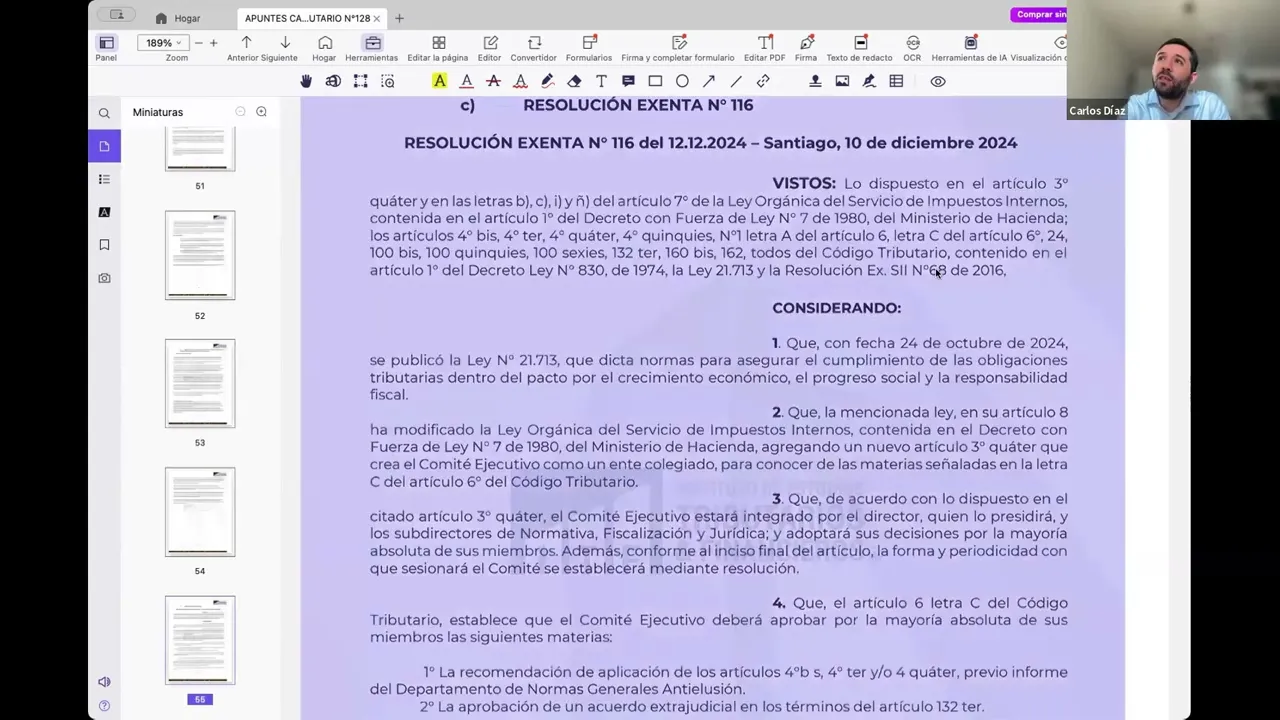Select the eraser annotation tool
This screenshot has height=720, width=1280.
click(x=574, y=81)
